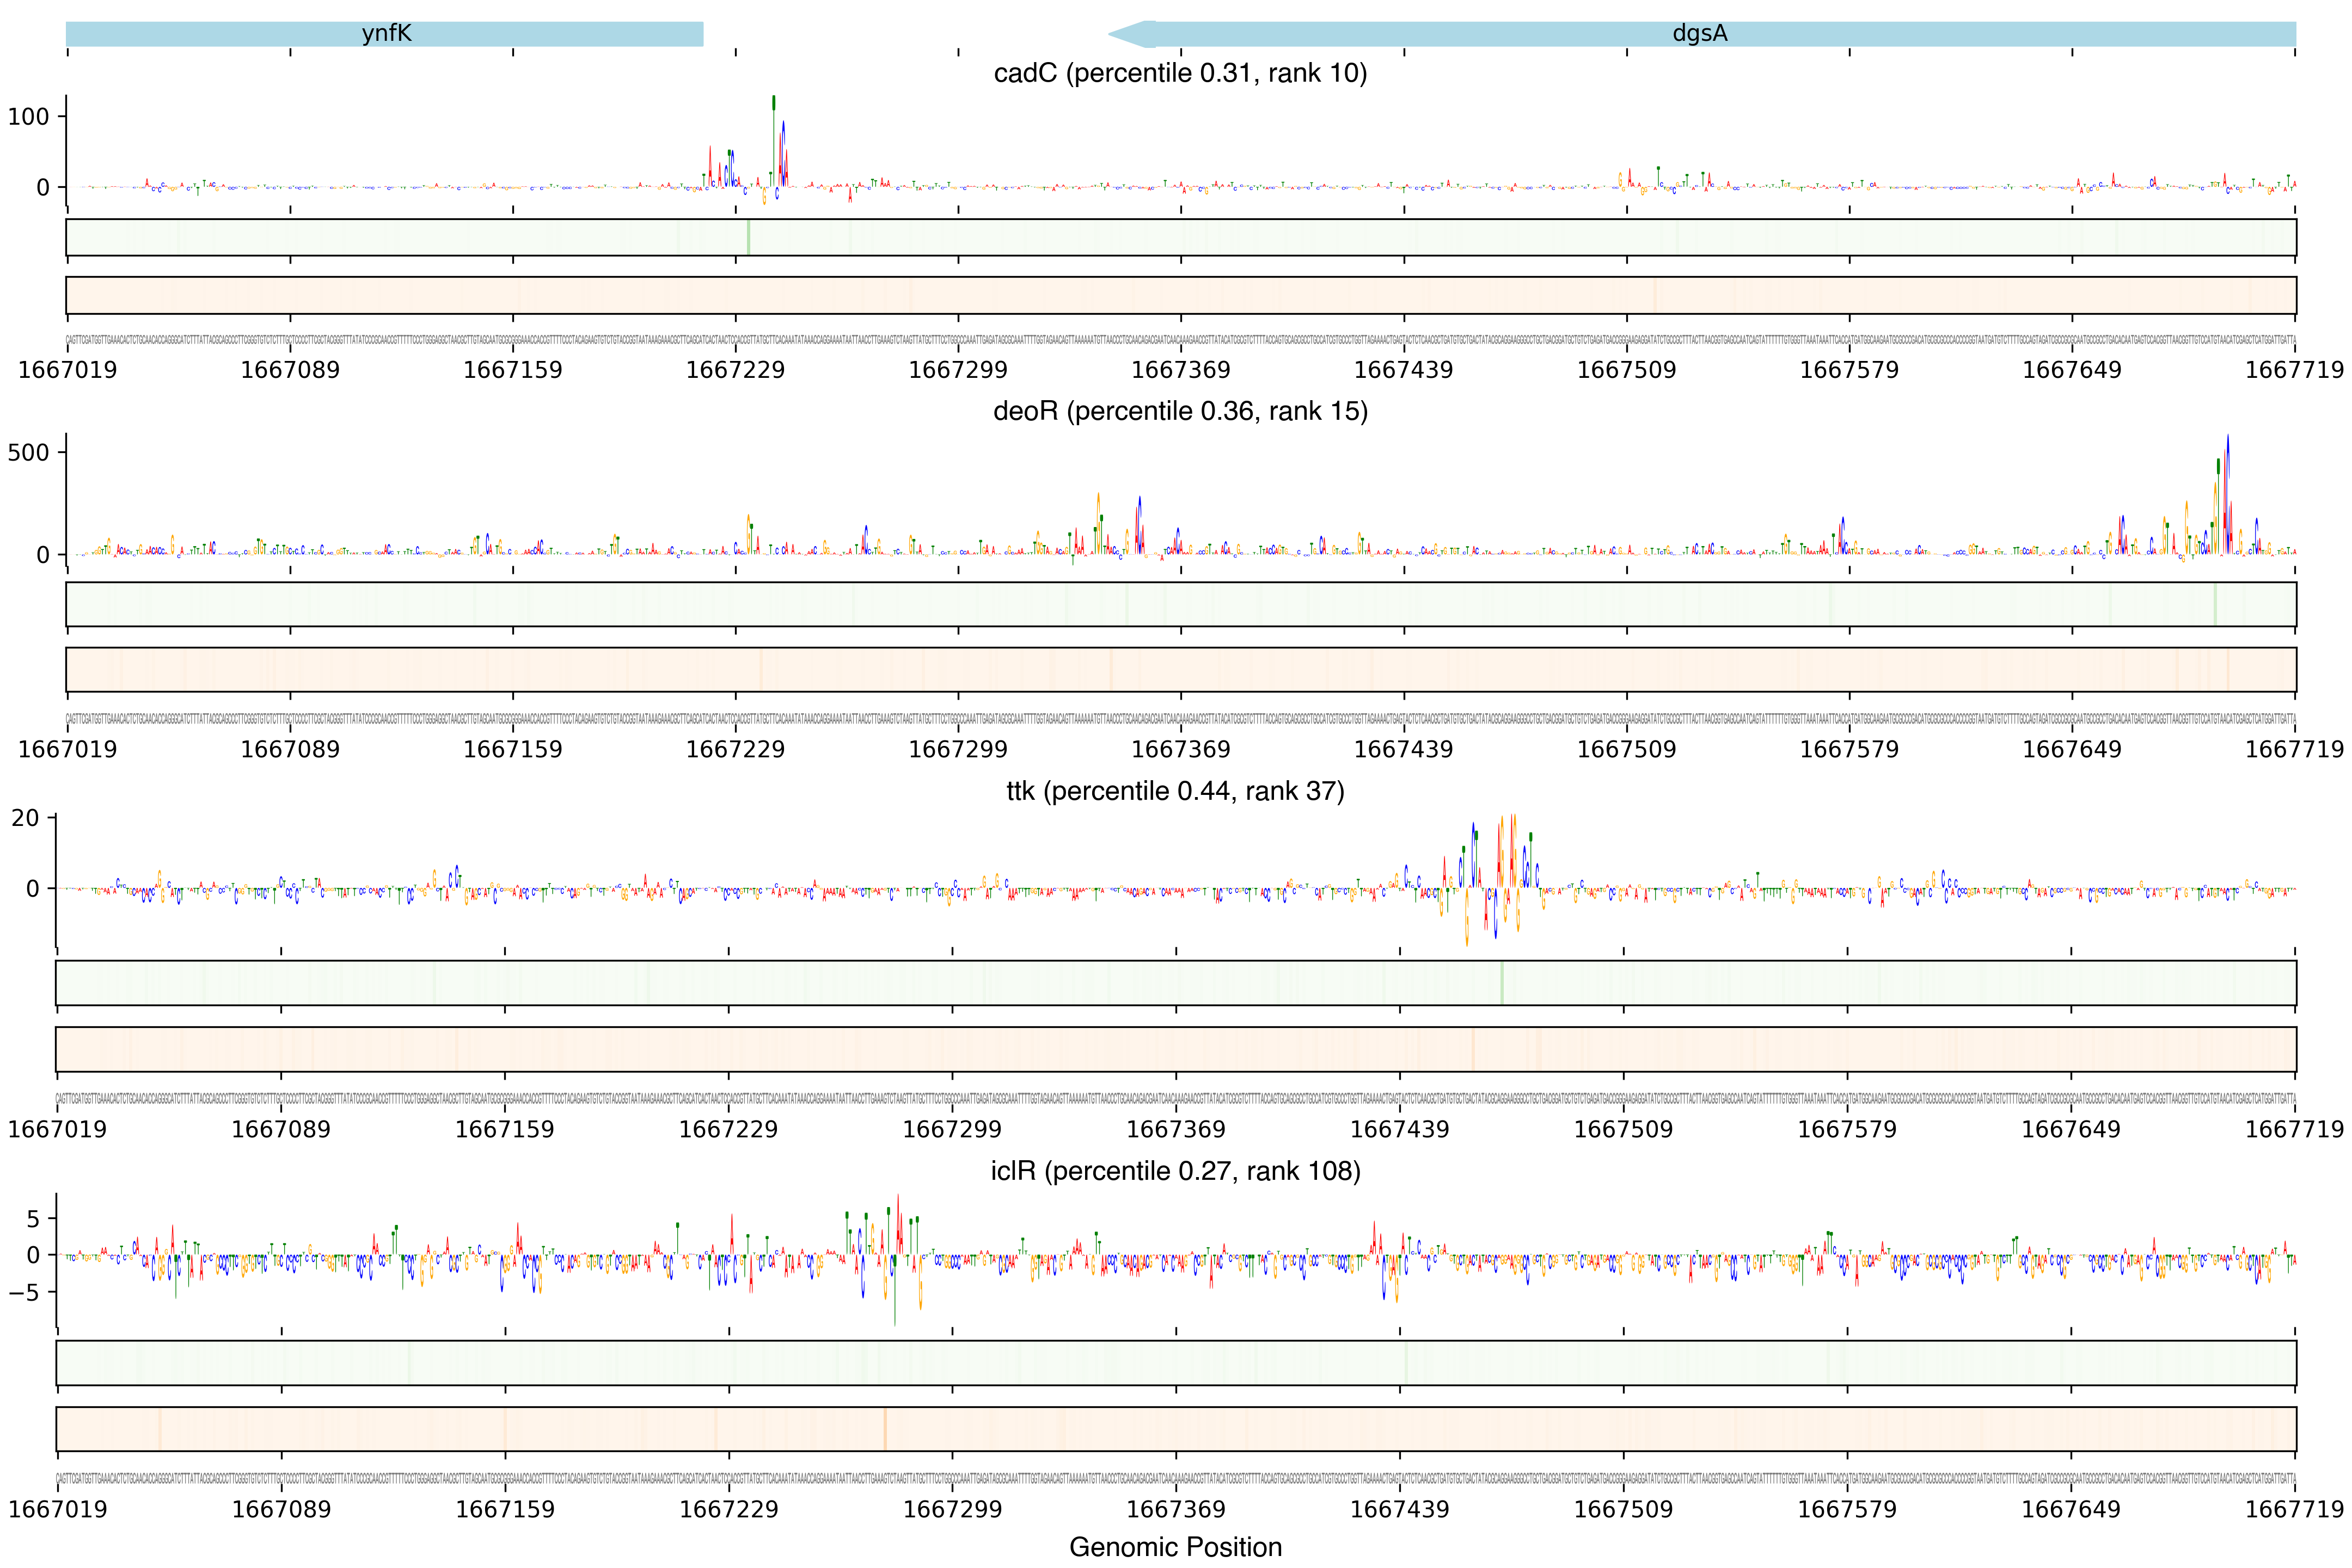Click the 20 y-axis label on ttk
Viewport: 2352px width, 1568px height.
25,818
